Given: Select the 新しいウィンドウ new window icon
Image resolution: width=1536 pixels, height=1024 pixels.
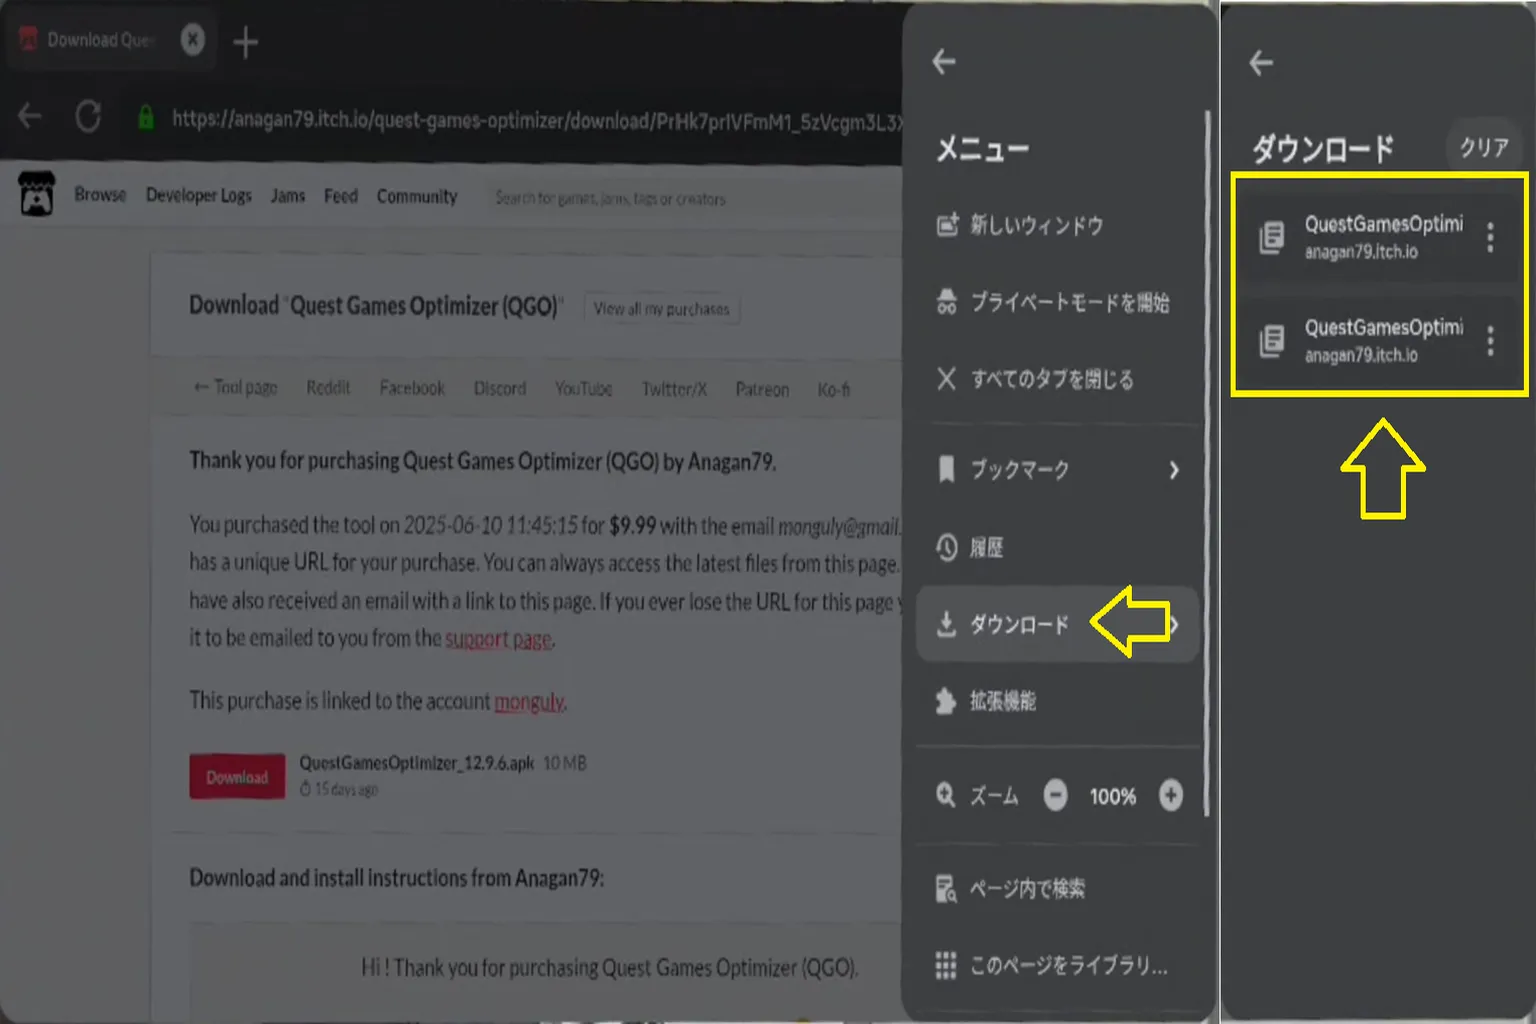Looking at the screenshot, I should pyautogui.click(x=946, y=226).
